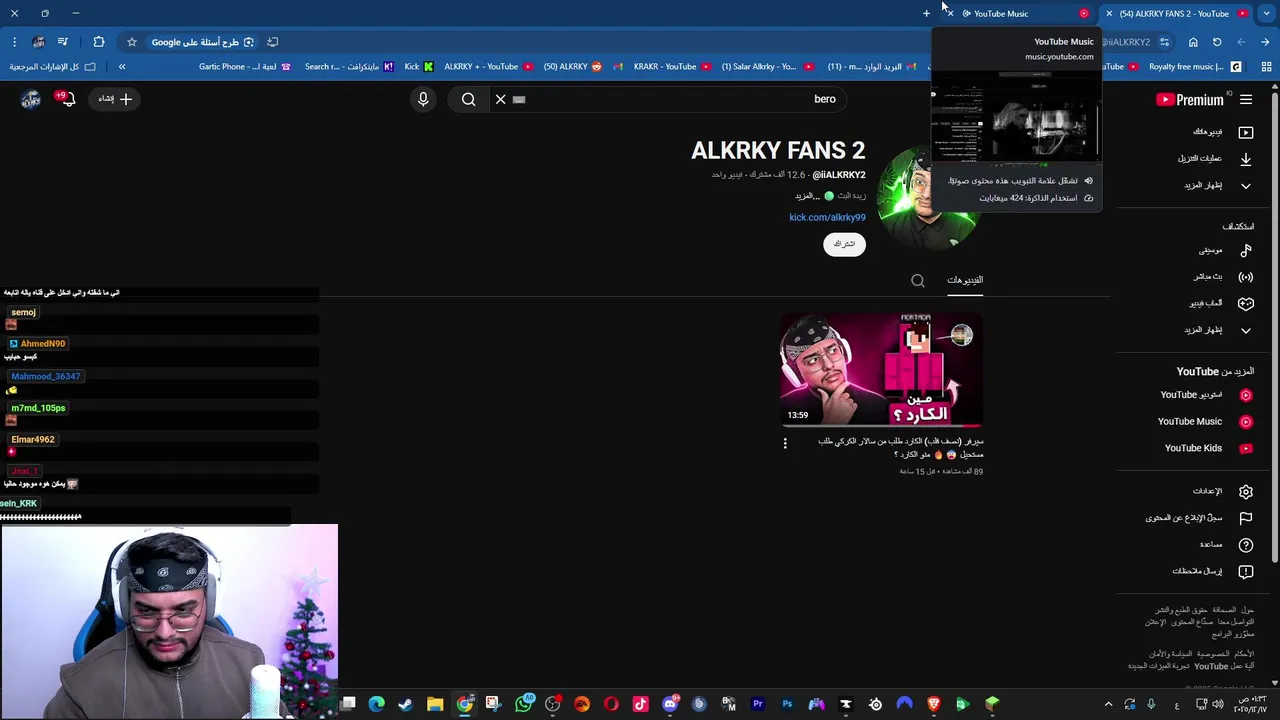
Task: Go to YouTube Premium home logo
Action: pyautogui.click(x=1190, y=99)
